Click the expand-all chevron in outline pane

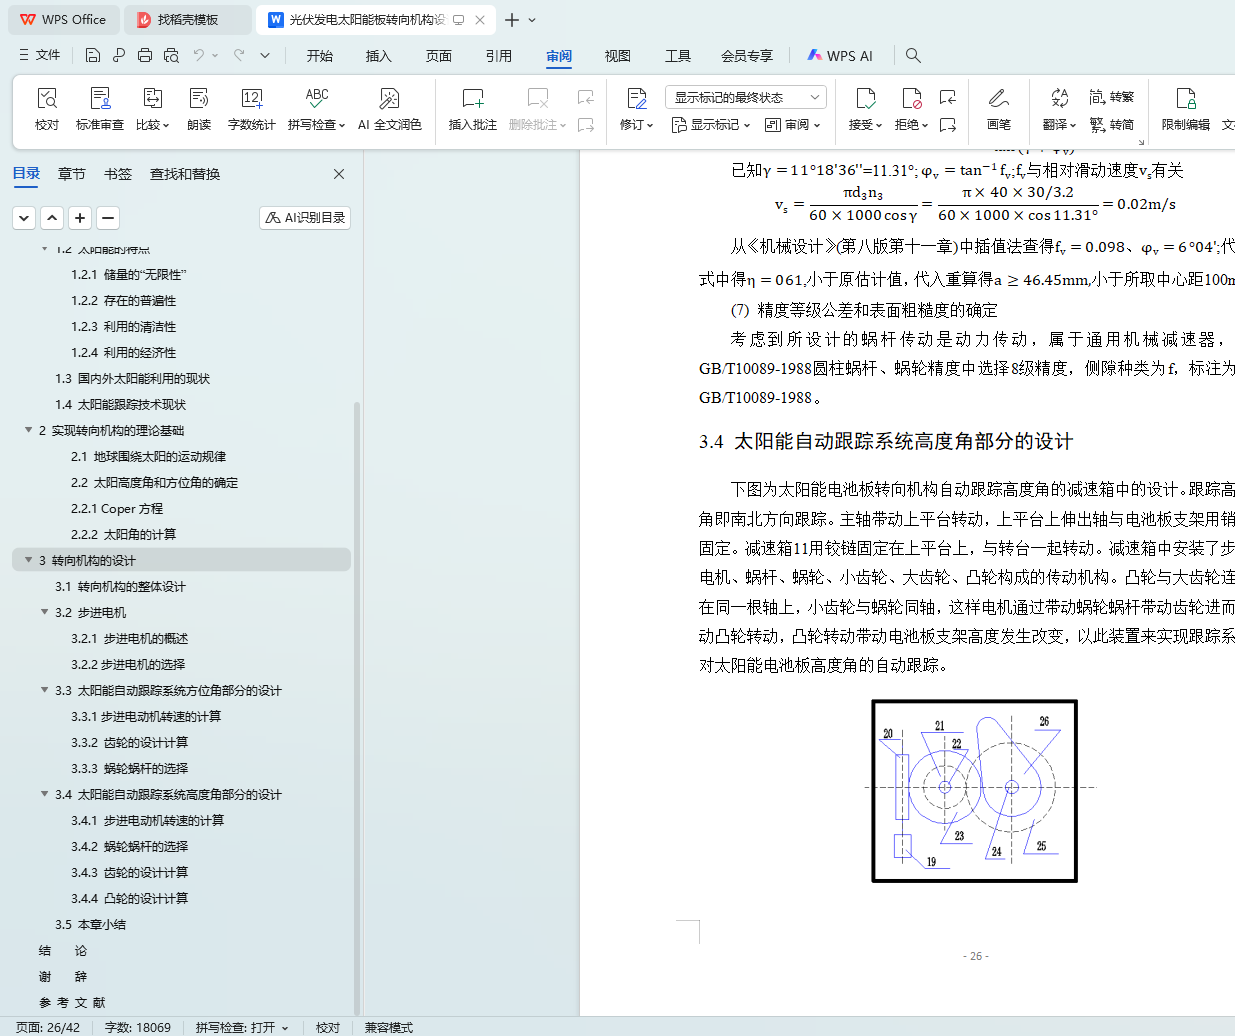24,217
